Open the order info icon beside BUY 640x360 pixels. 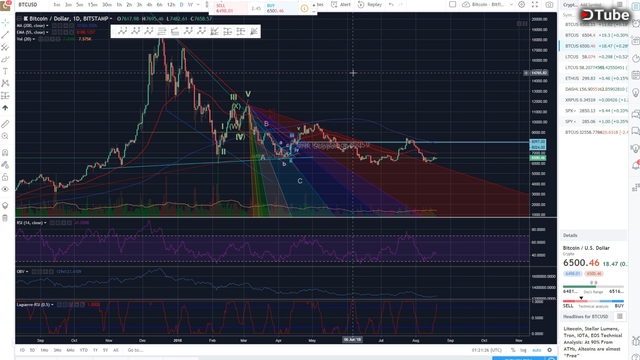304,8
